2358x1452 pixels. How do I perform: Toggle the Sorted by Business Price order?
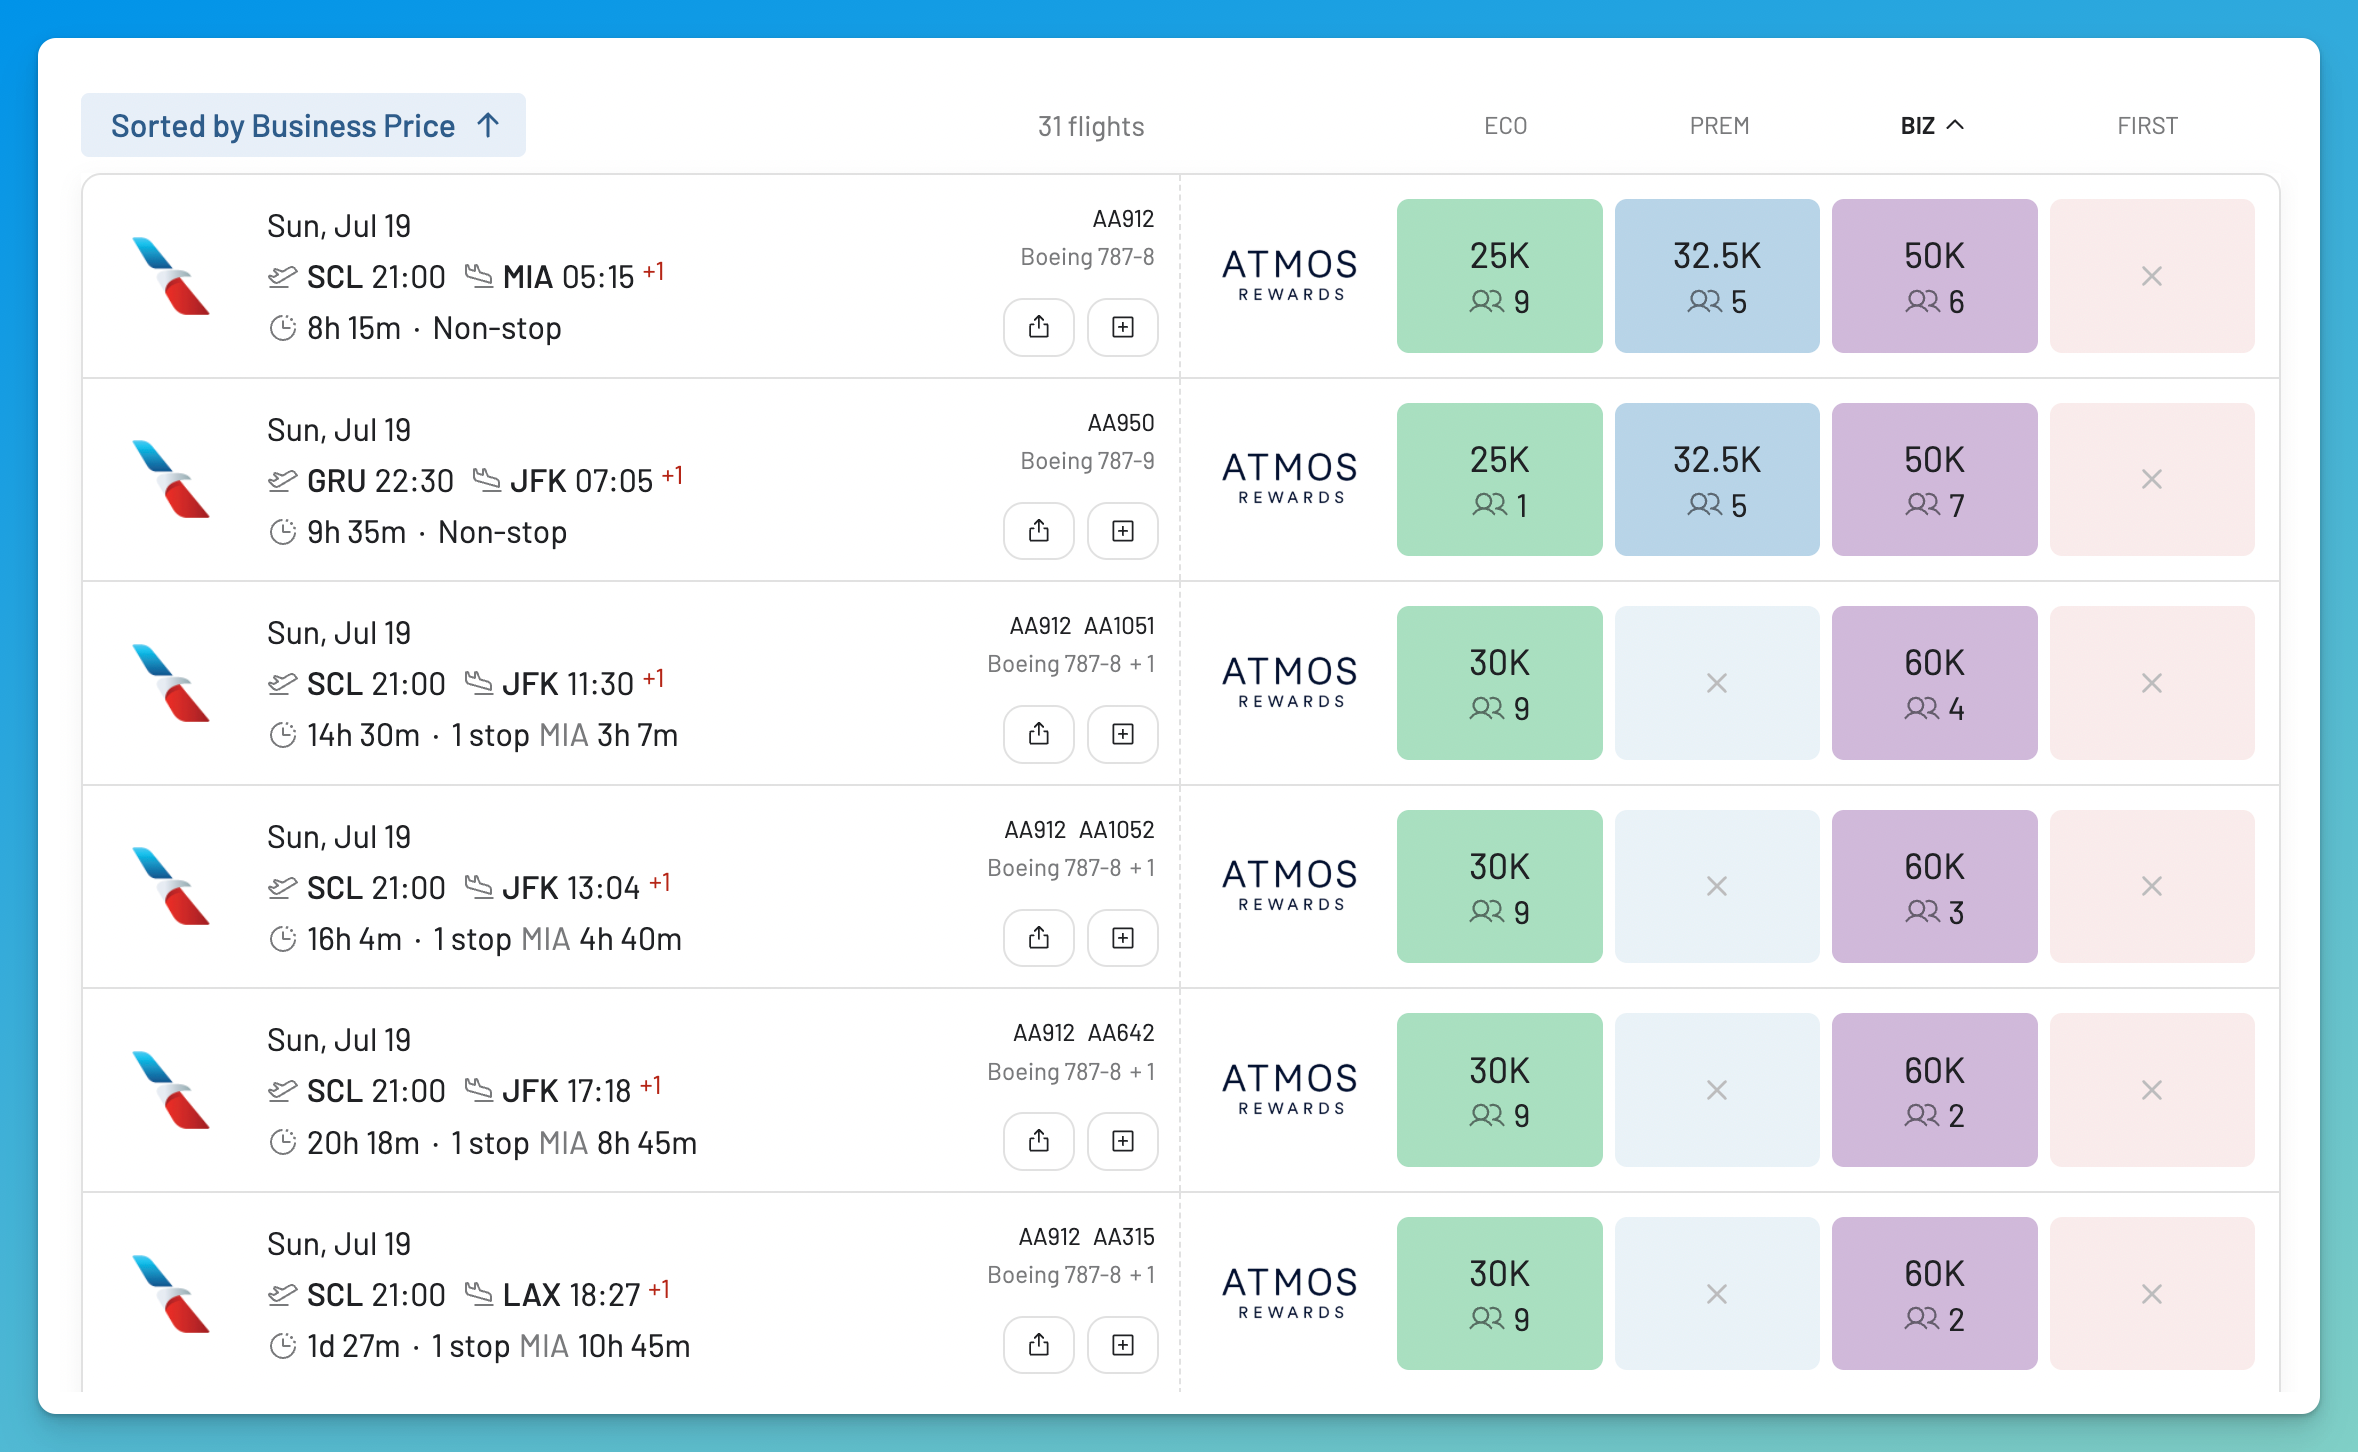(303, 125)
